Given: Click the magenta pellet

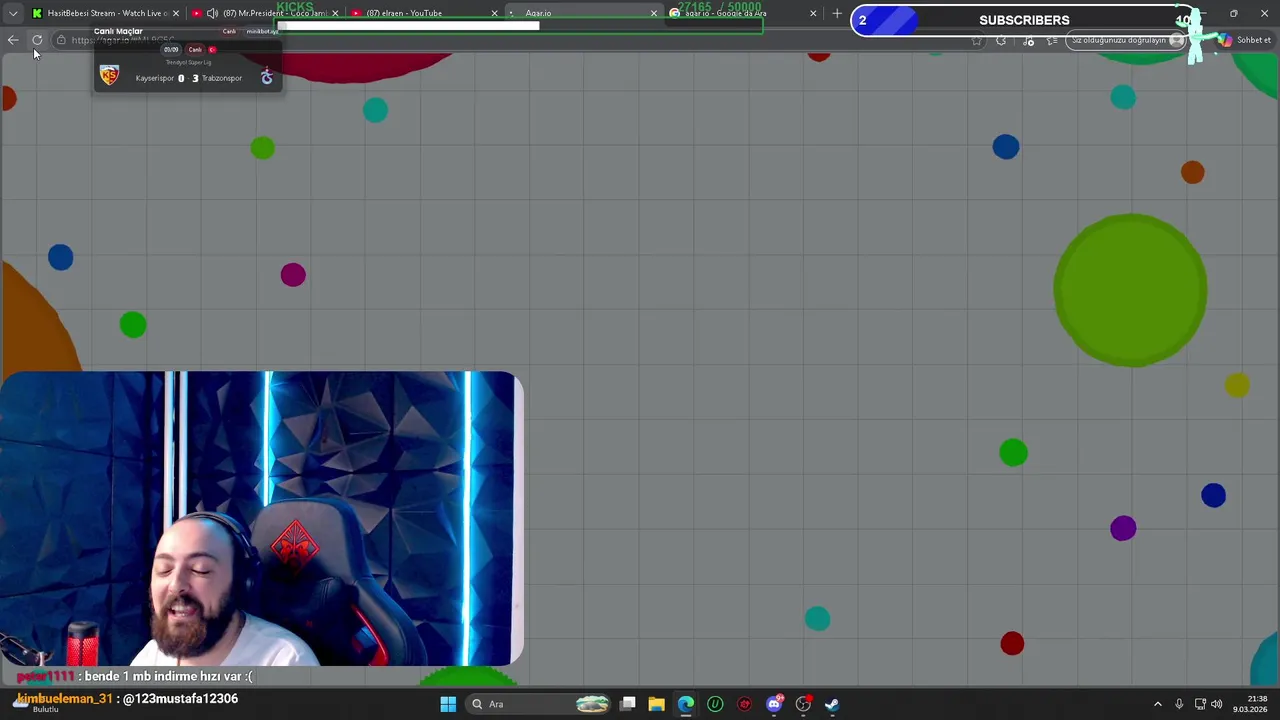Looking at the screenshot, I should click(293, 275).
